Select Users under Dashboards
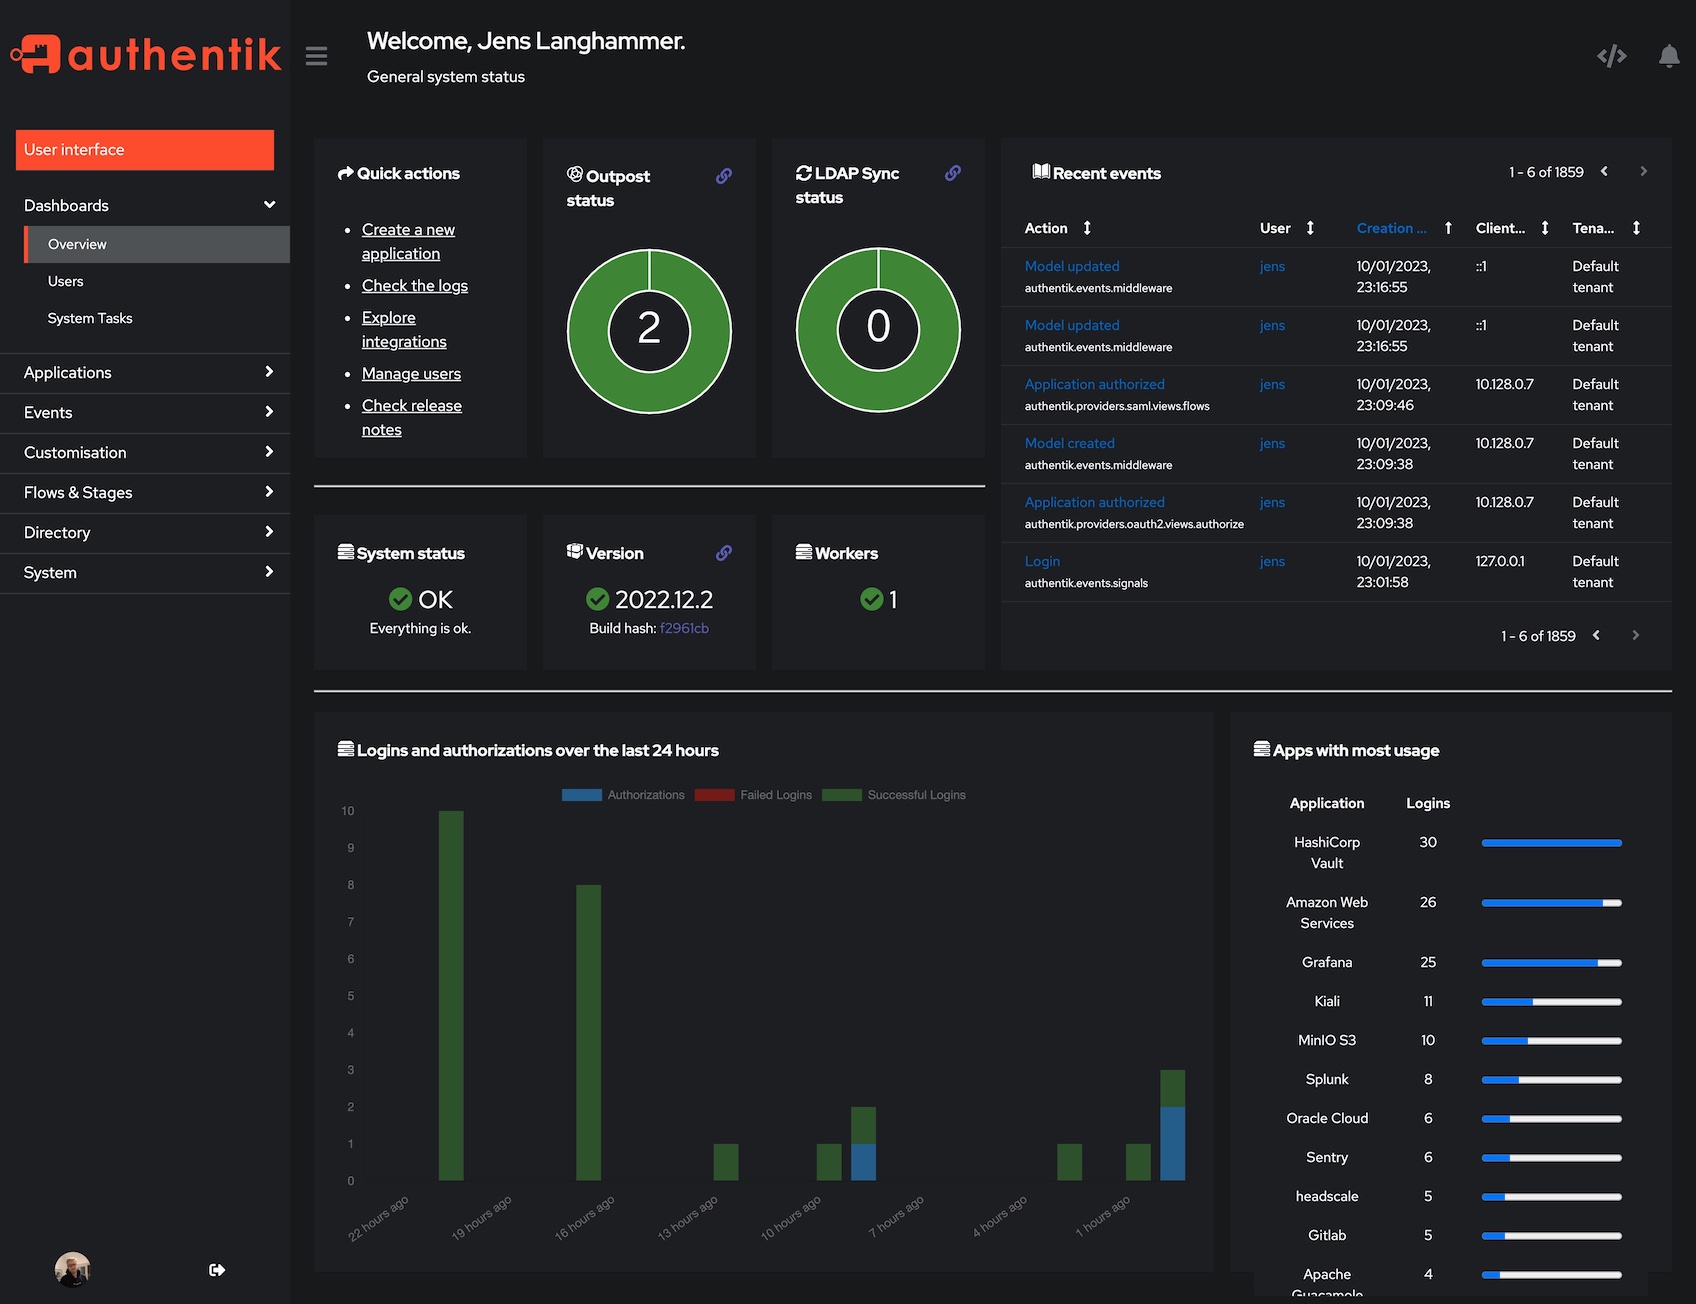1696x1304 pixels. pyautogui.click(x=66, y=281)
